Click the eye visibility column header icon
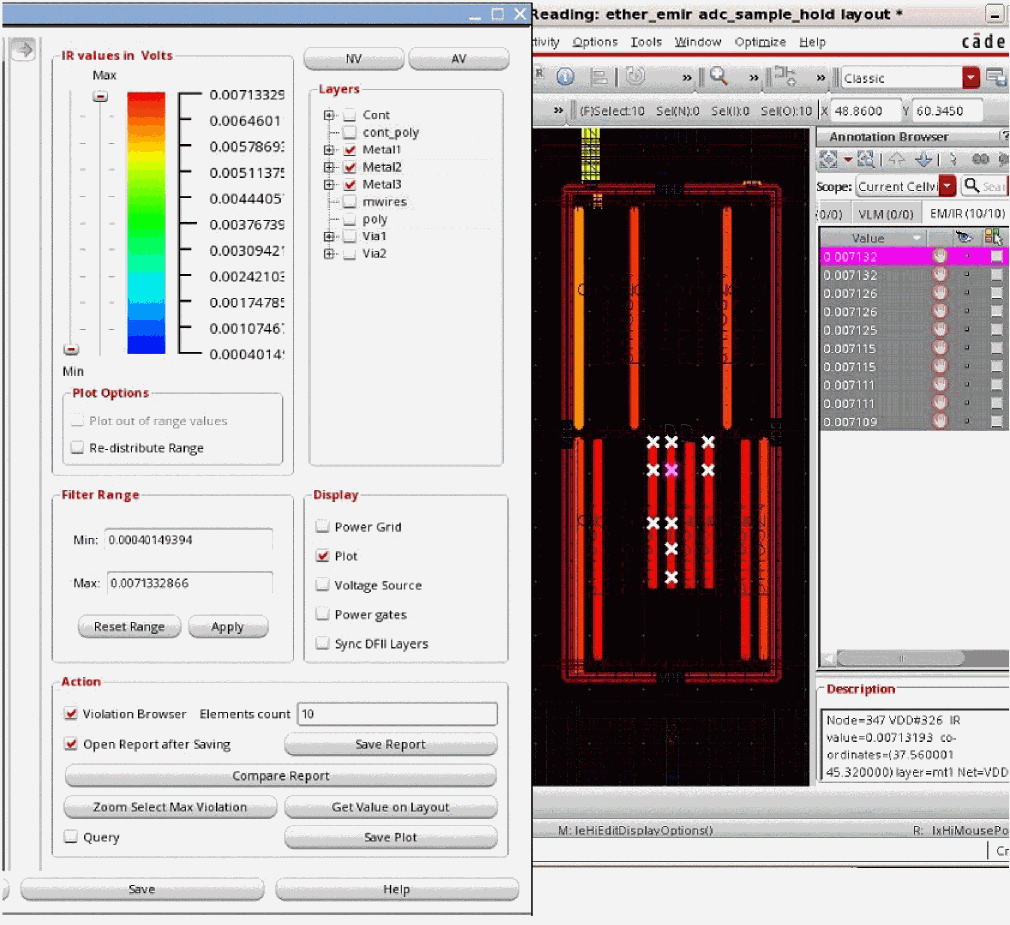Image resolution: width=1010 pixels, height=925 pixels. 964,237
